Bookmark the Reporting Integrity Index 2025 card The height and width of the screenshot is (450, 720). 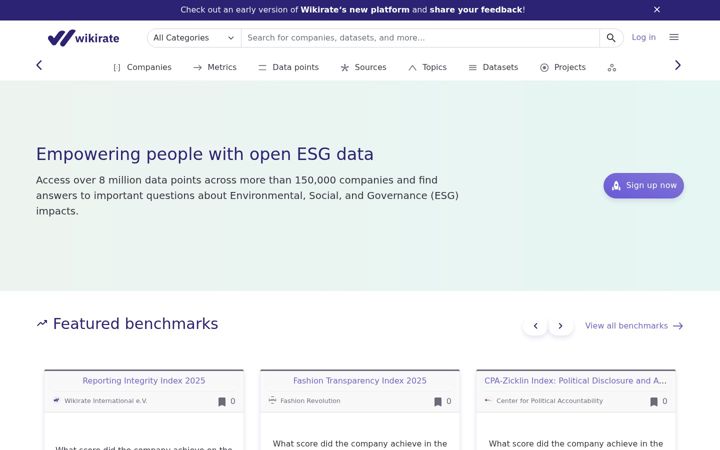(x=222, y=402)
